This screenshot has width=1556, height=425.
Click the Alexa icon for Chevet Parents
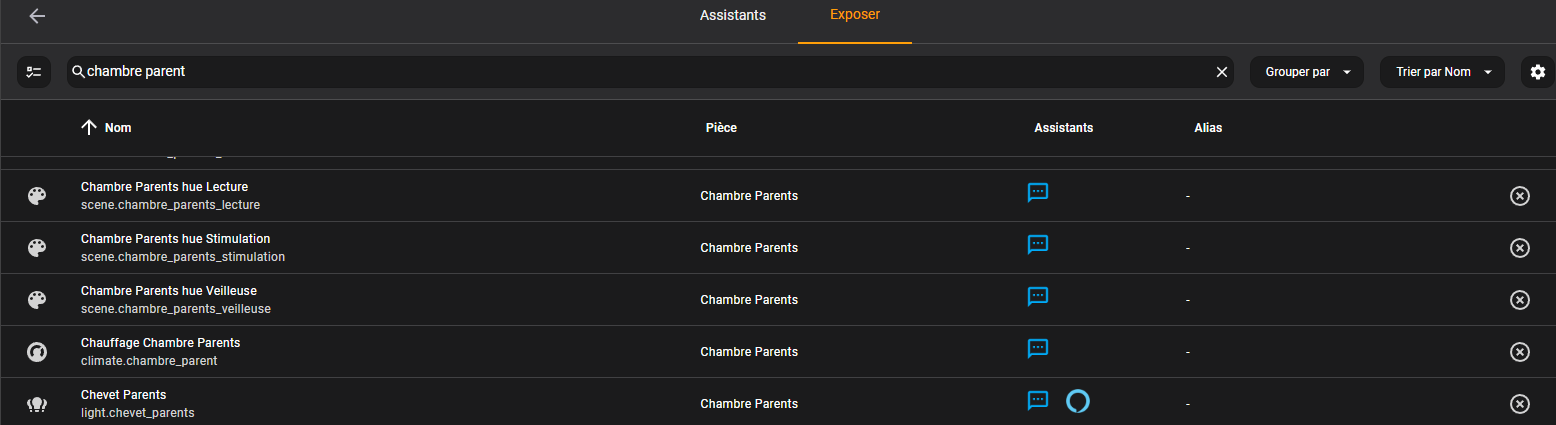[x=1078, y=401]
